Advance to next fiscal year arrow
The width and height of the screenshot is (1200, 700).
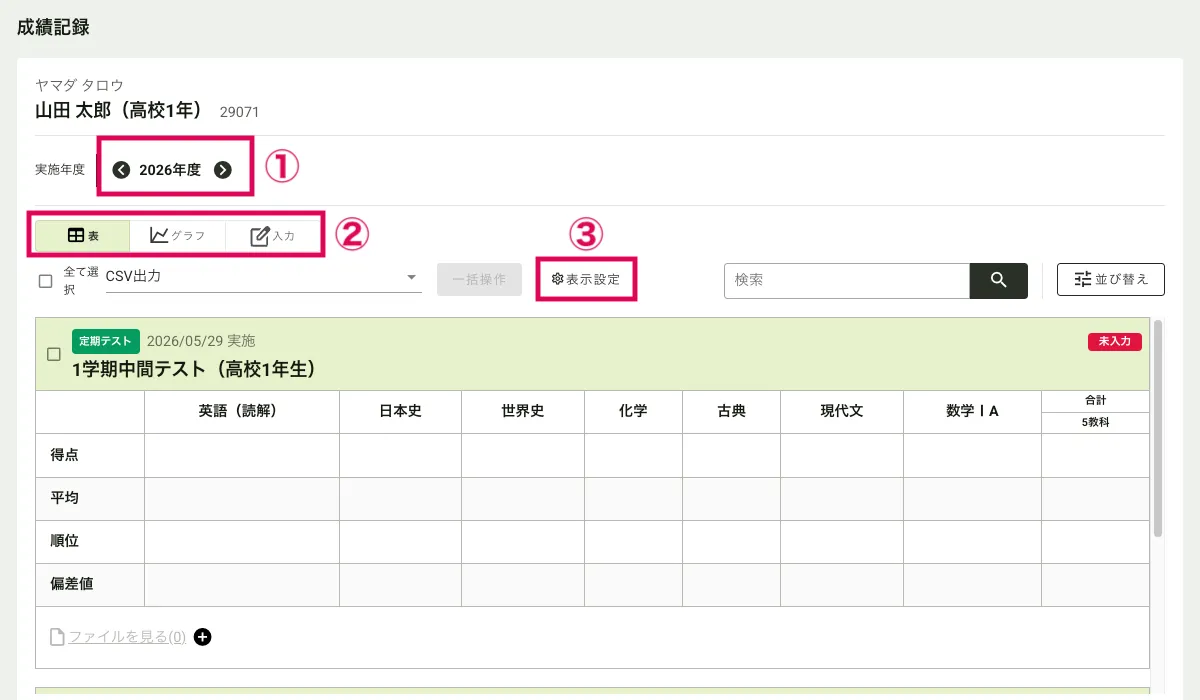[x=223, y=170]
